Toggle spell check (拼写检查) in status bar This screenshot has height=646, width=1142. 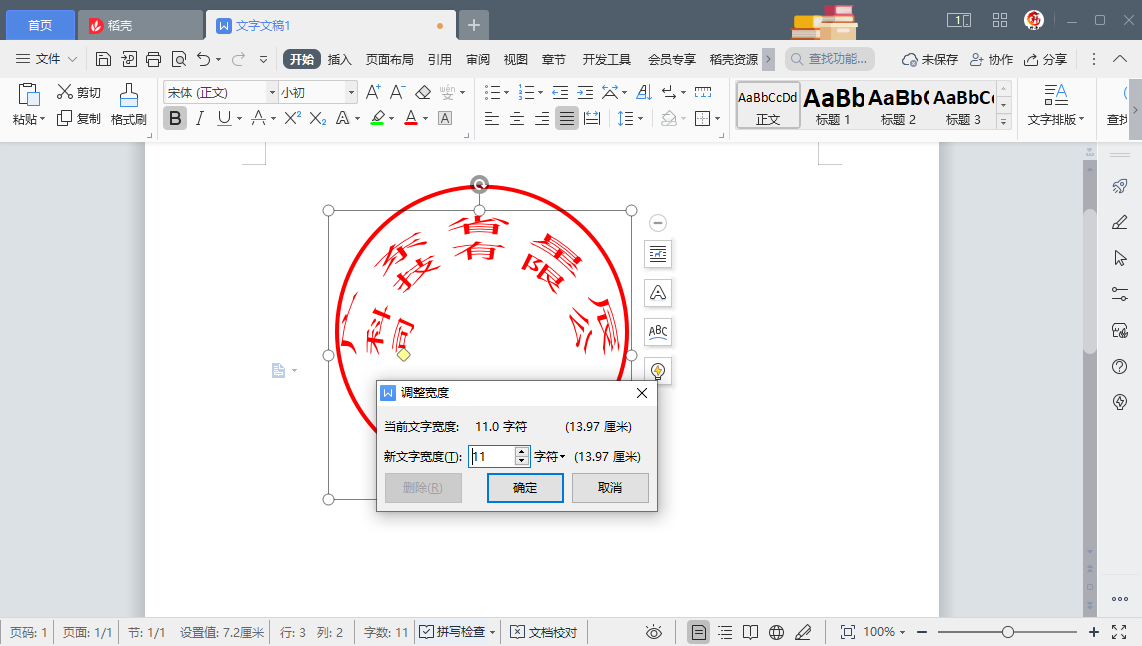pyautogui.click(x=457, y=632)
